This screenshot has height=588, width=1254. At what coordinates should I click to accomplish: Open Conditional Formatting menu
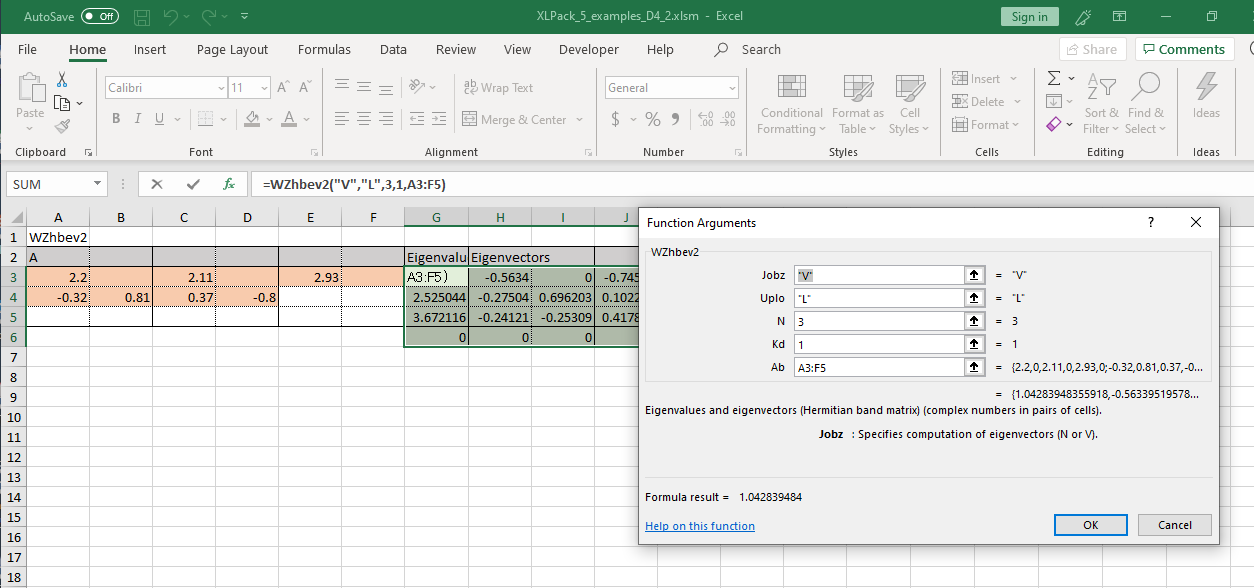(791, 104)
